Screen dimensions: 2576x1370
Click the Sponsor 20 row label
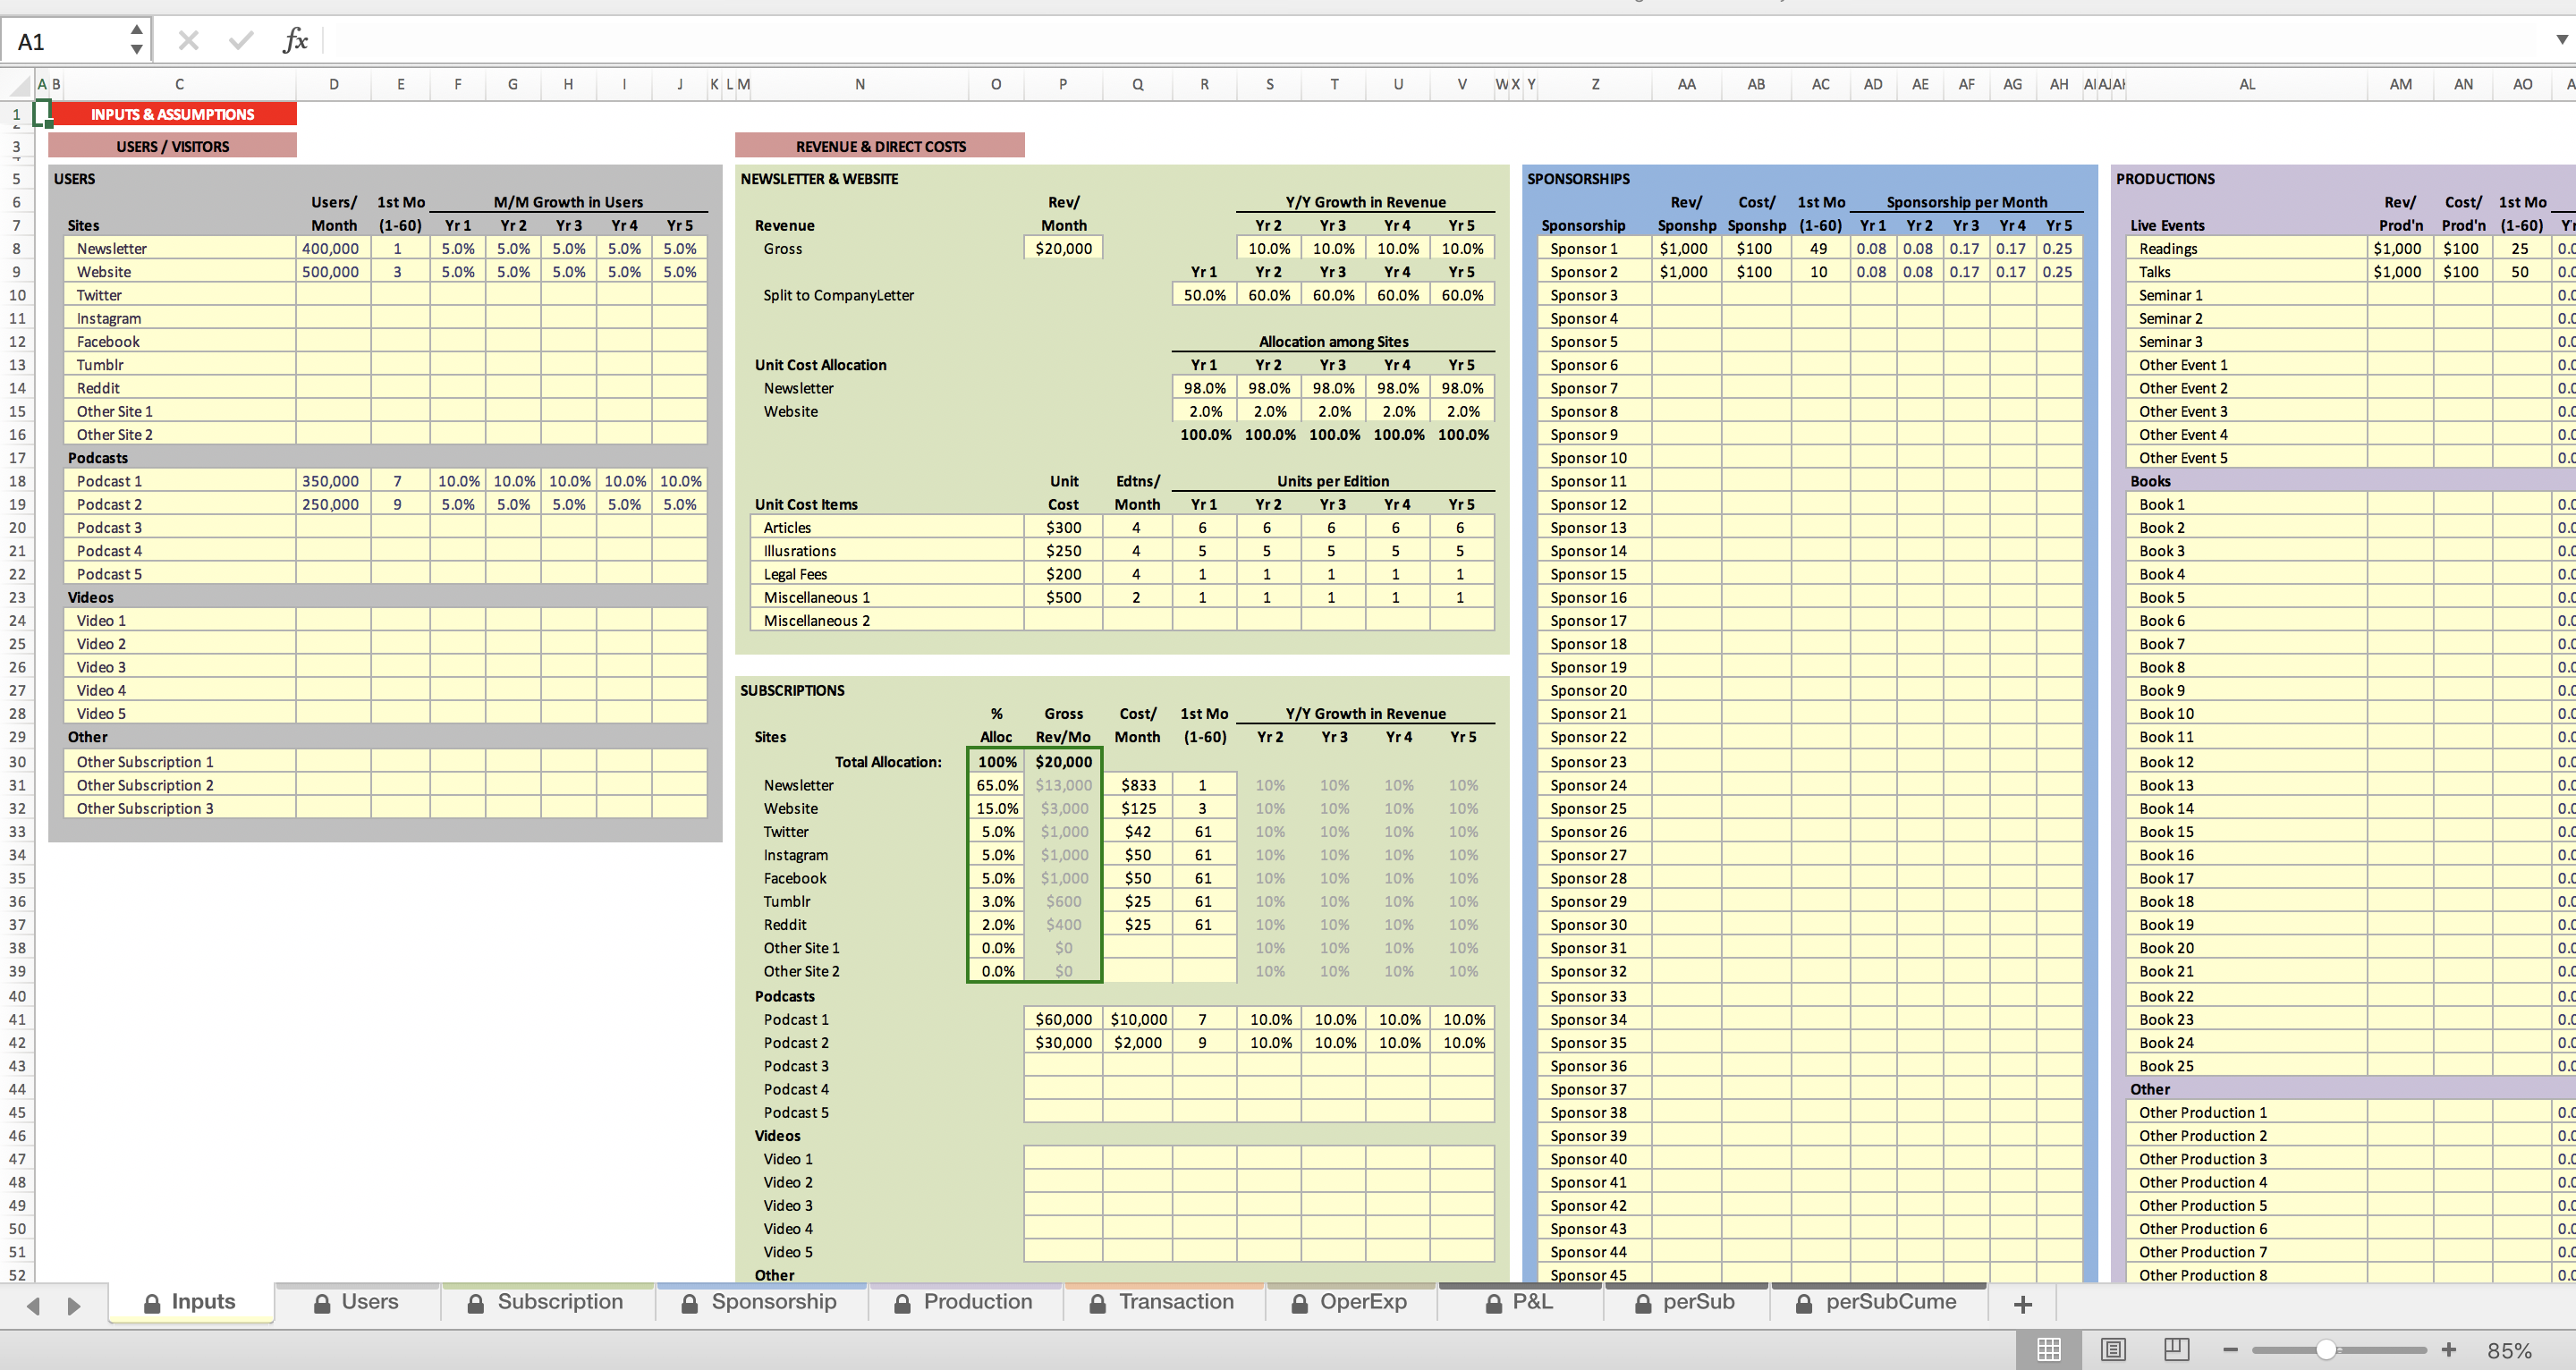(1588, 690)
